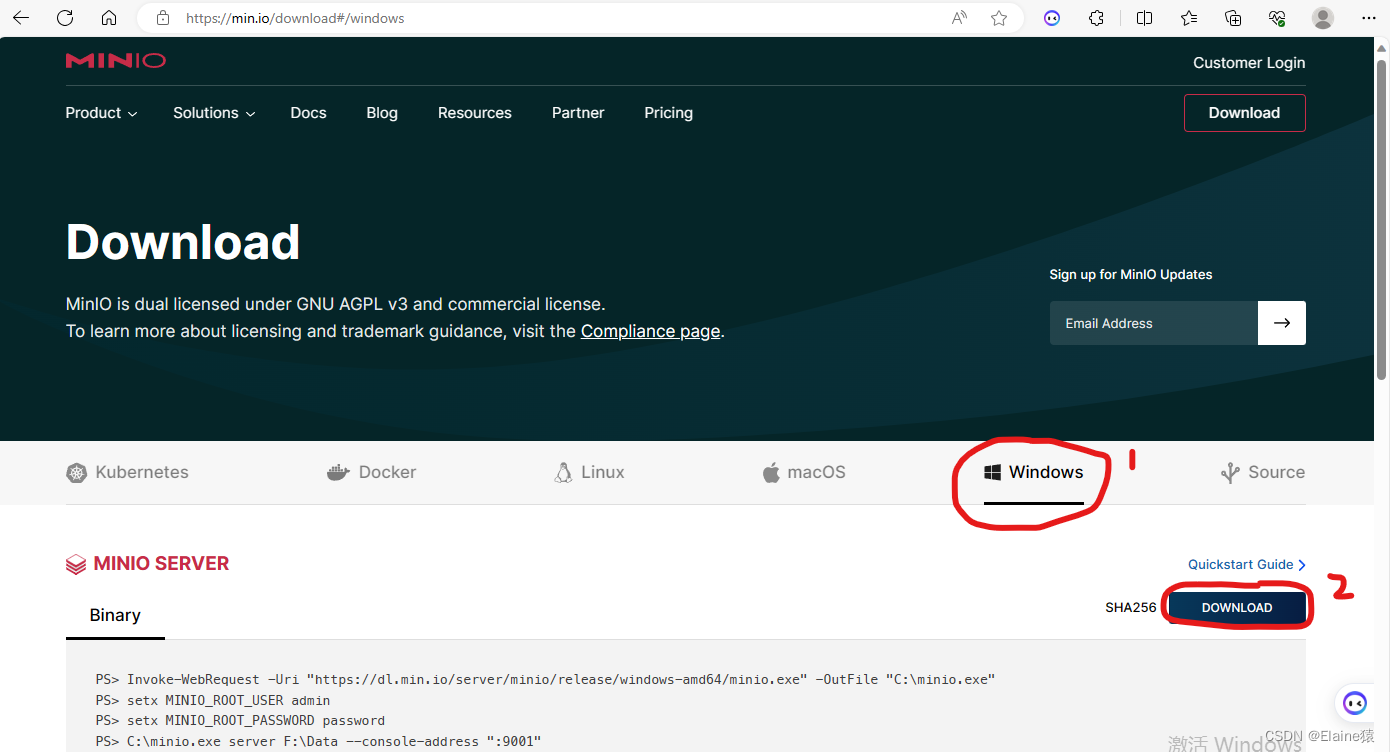The height and width of the screenshot is (752, 1390).
Task: Submit email with the arrow button
Action: click(x=1282, y=323)
